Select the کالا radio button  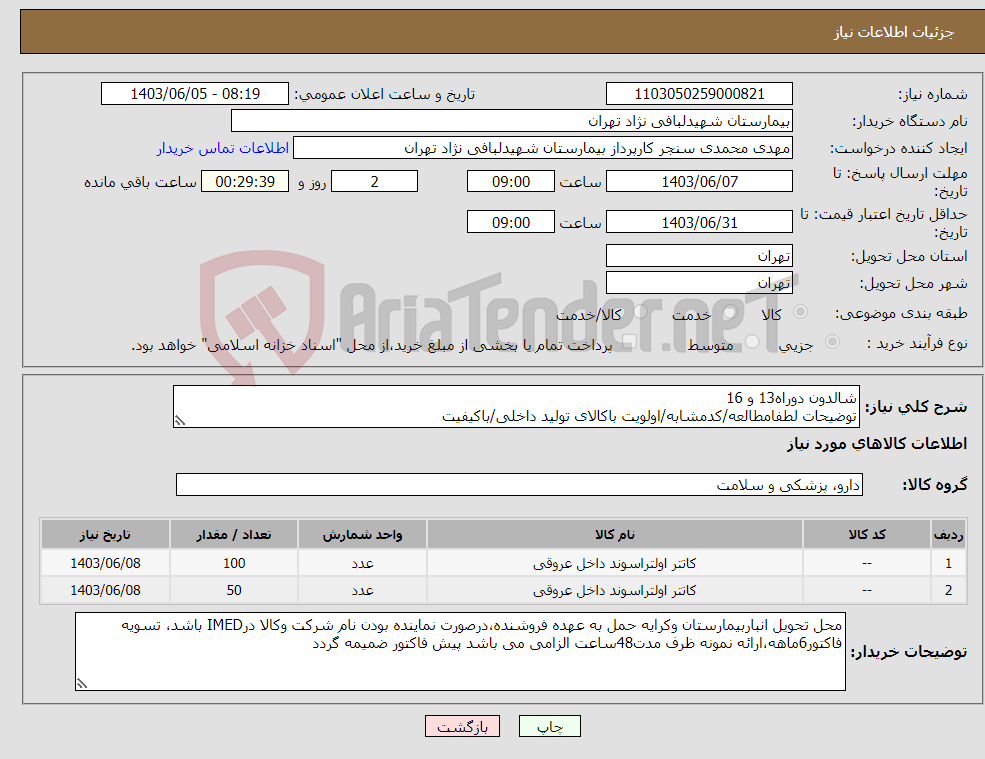pyautogui.click(x=801, y=312)
